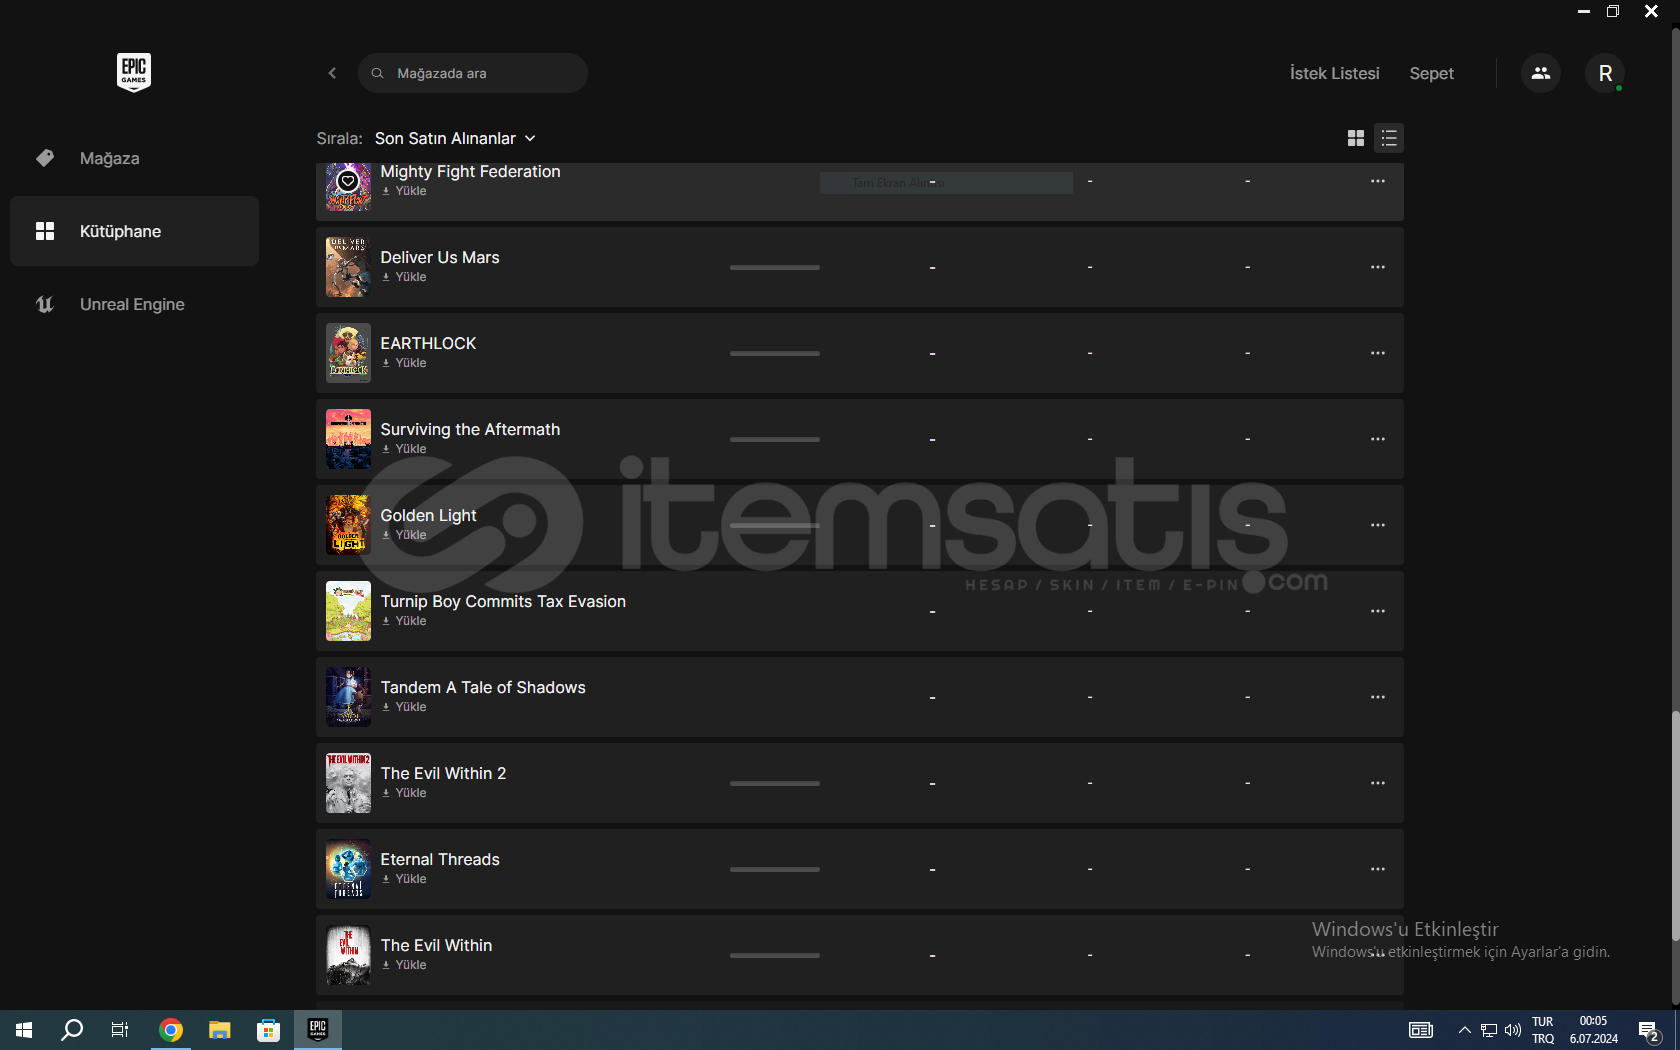Image resolution: width=1680 pixels, height=1050 pixels.
Task: Open options menu for EARTHLOCK
Action: pos(1377,353)
